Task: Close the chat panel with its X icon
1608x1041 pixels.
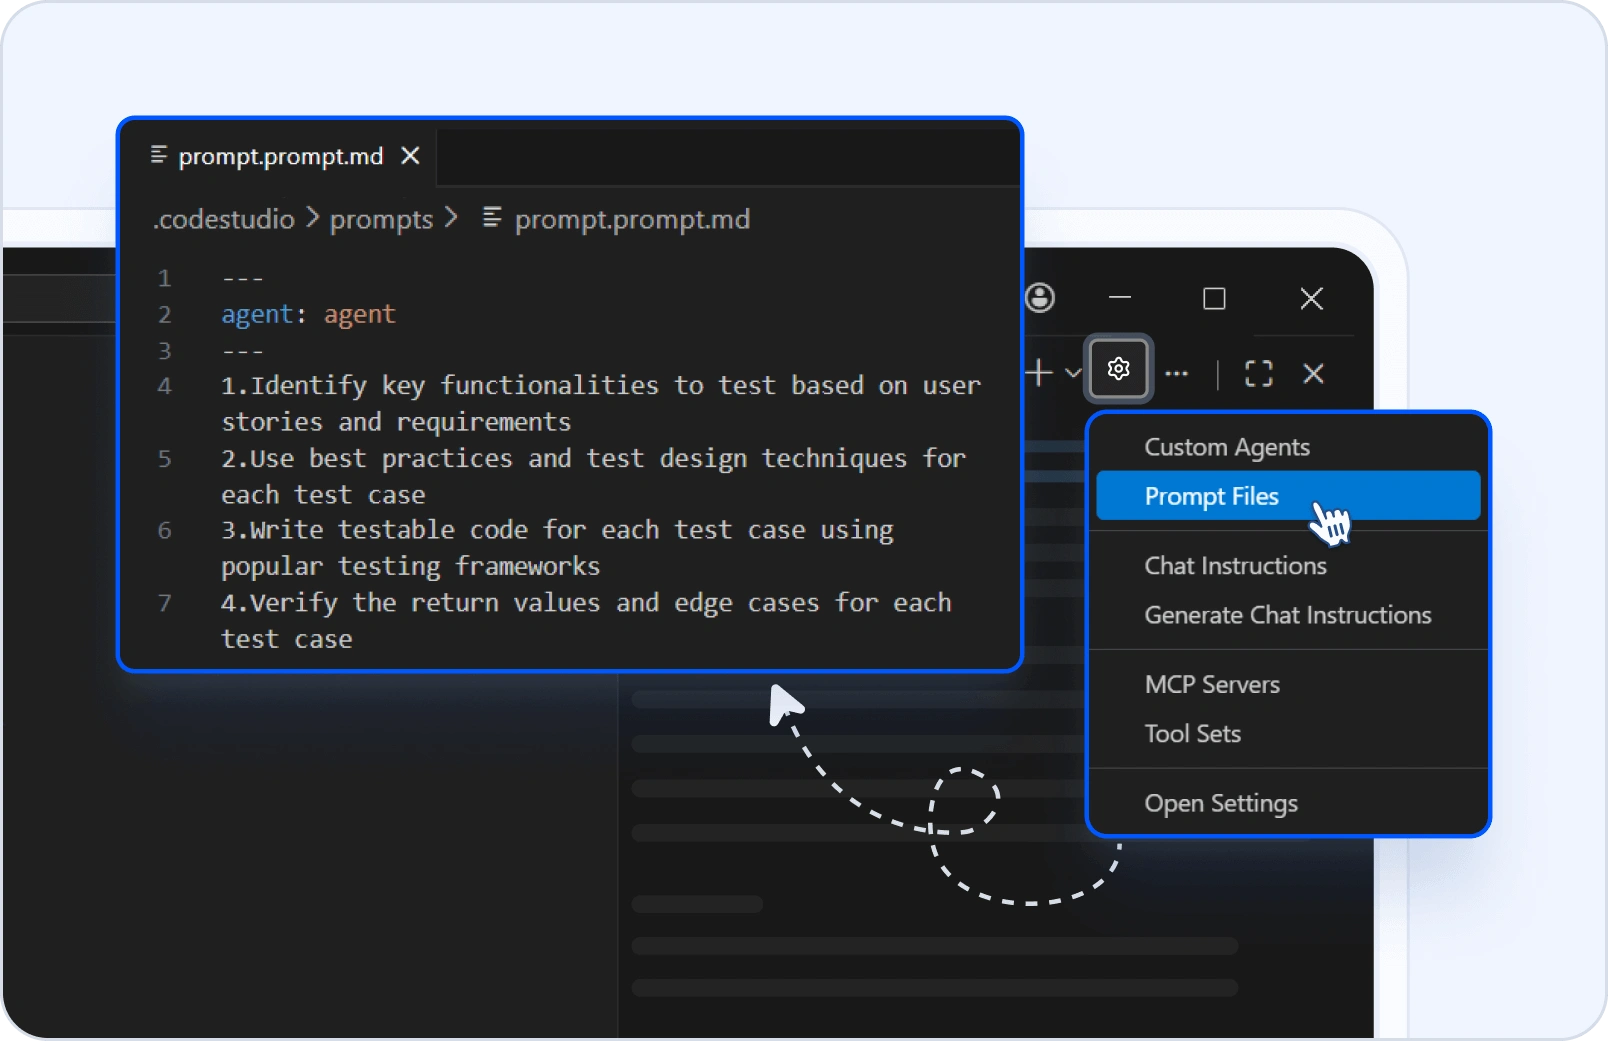Action: point(1313,374)
